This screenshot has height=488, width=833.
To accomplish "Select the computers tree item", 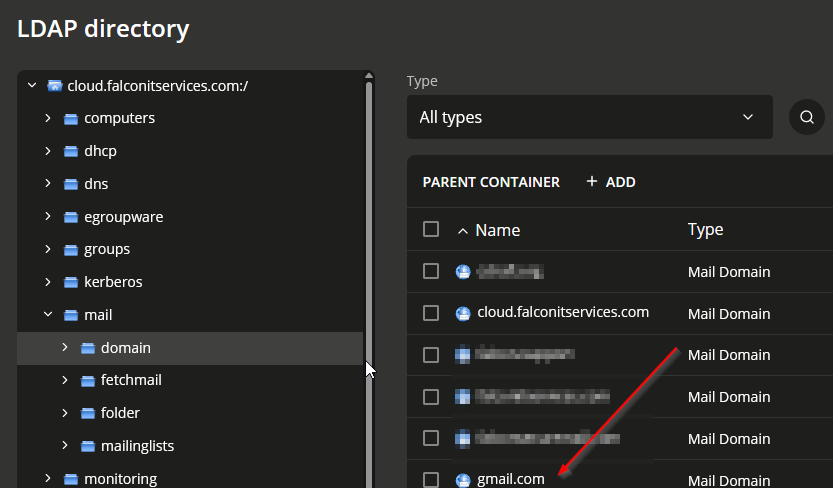I will 120,118.
